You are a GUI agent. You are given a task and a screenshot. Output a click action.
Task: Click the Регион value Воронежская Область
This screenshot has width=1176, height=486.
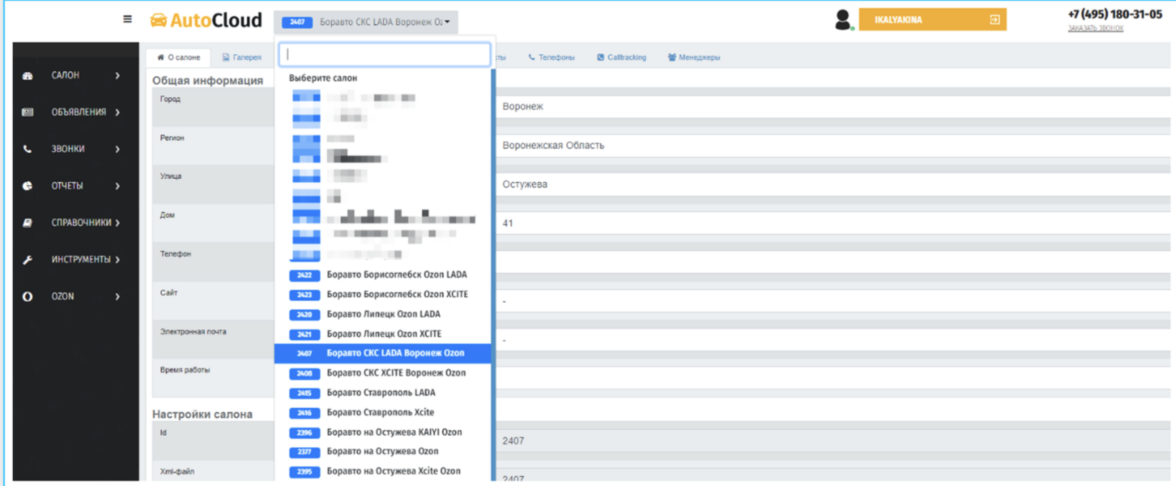pos(553,146)
